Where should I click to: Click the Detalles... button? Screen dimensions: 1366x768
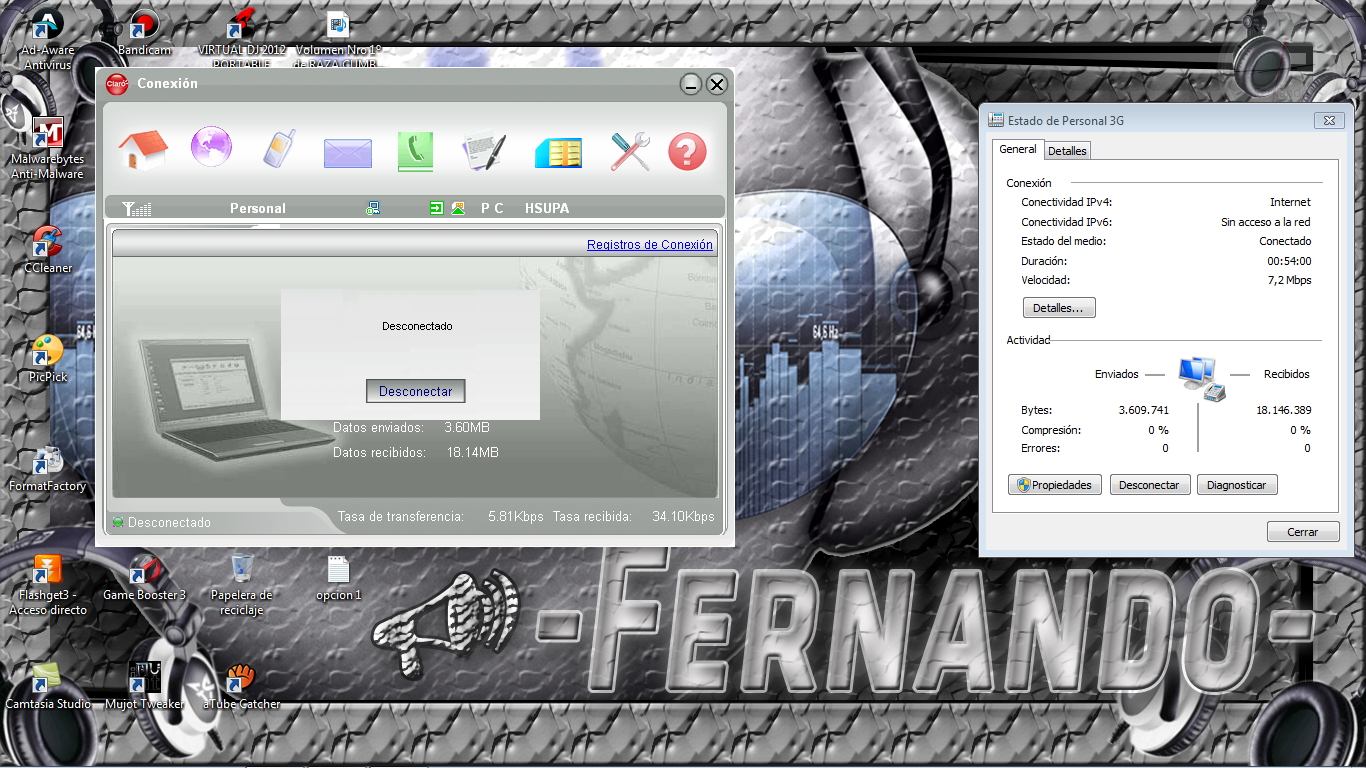coord(1058,308)
